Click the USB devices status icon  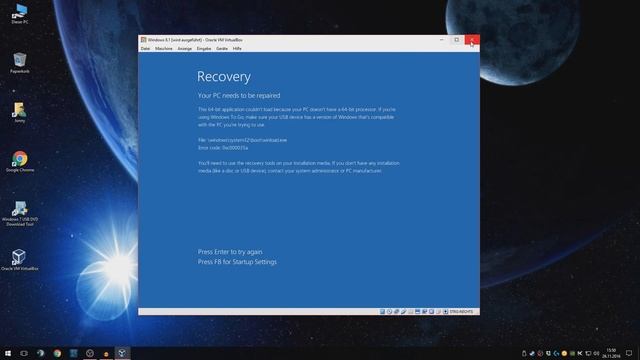404,312
